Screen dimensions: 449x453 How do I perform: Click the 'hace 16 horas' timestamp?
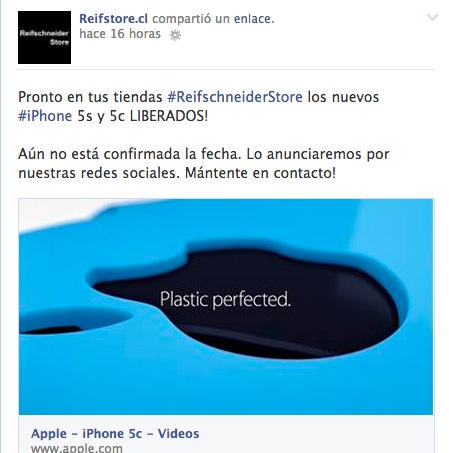click(120, 34)
